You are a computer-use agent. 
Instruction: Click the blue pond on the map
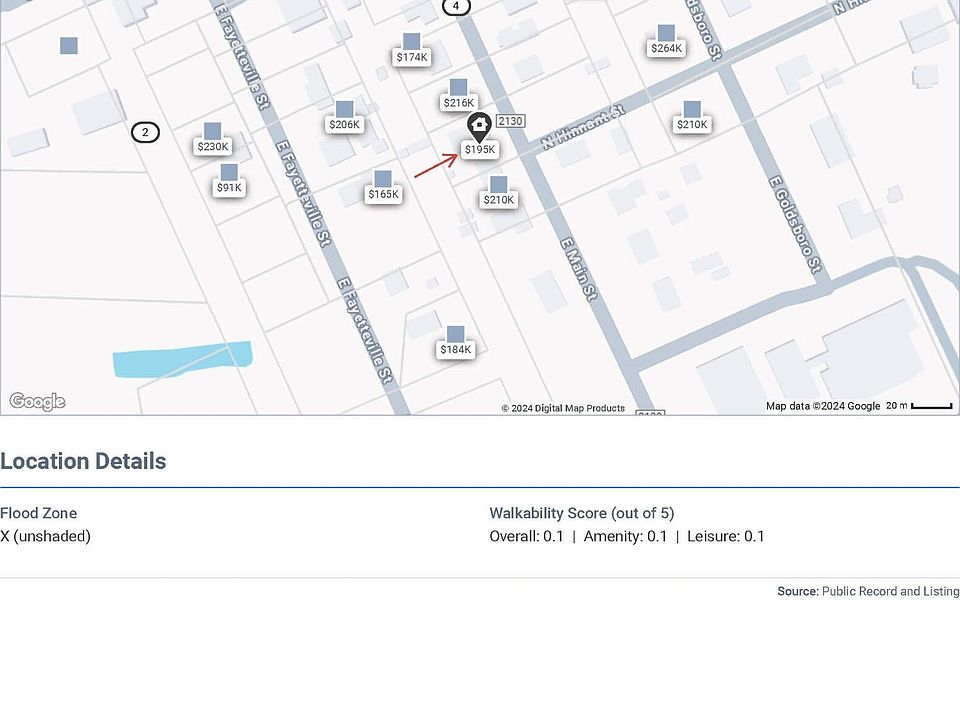(x=181, y=360)
